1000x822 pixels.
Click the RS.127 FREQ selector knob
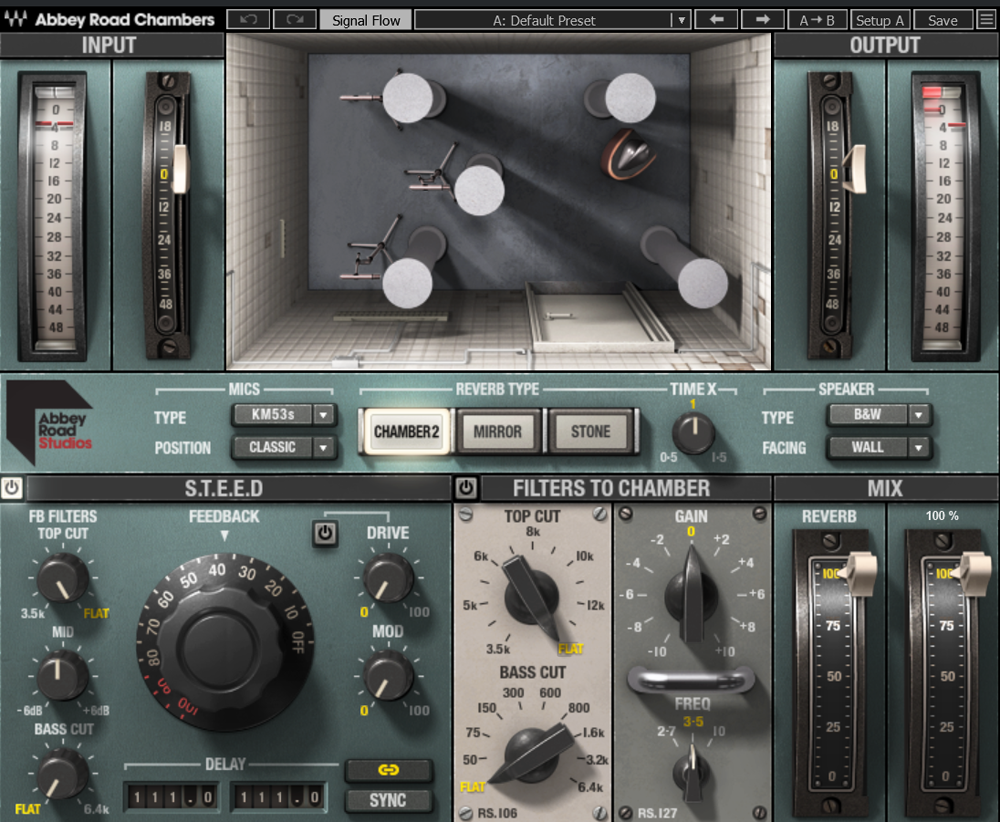tap(691, 773)
